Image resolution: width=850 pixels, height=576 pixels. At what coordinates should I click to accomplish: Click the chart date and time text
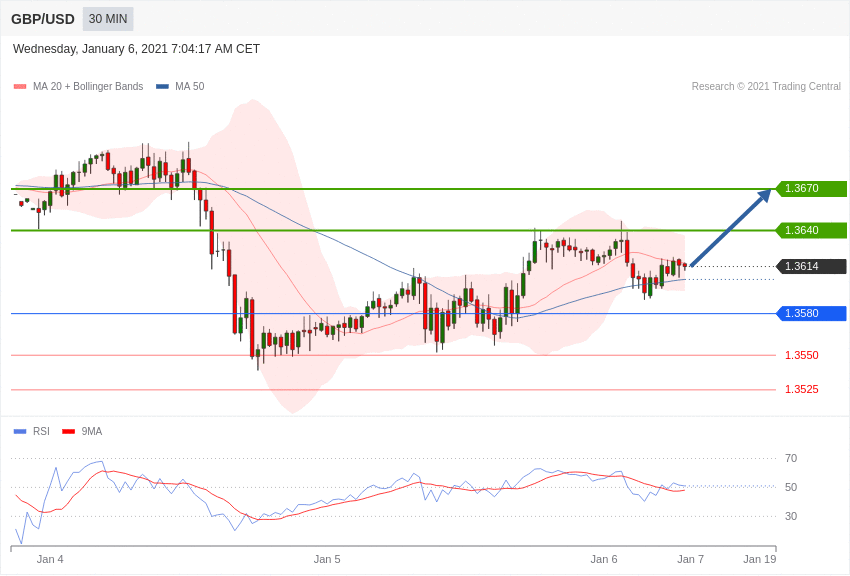[136, 49]
